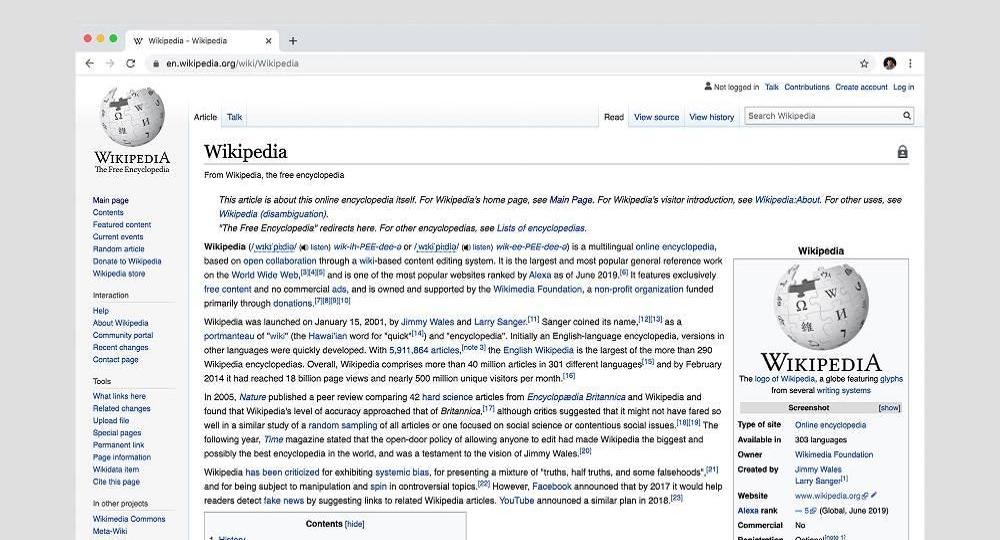The height and width of the screenshot is (540, 1000).
Task: Open the Wikidata item link
Action: 116,469
